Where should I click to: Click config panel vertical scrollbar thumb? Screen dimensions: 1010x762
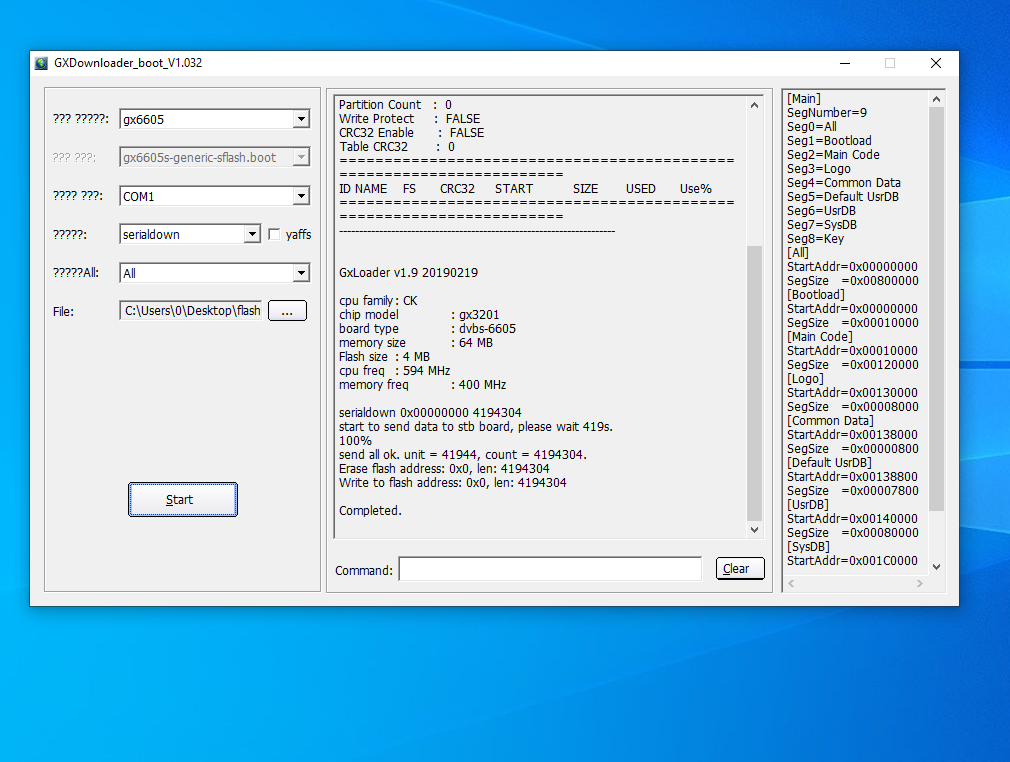click(937, 309)
